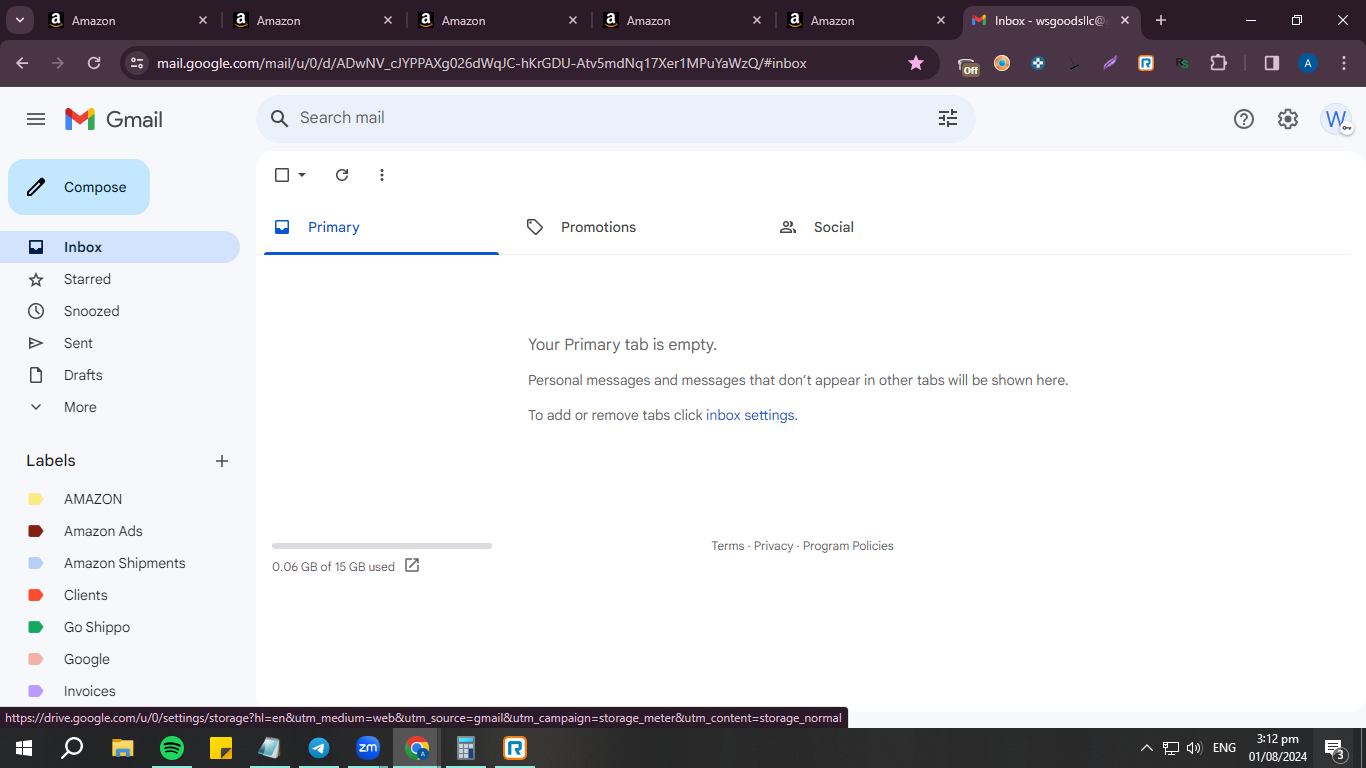Open File Explorer from the taskbar

[x=123, y=748]
